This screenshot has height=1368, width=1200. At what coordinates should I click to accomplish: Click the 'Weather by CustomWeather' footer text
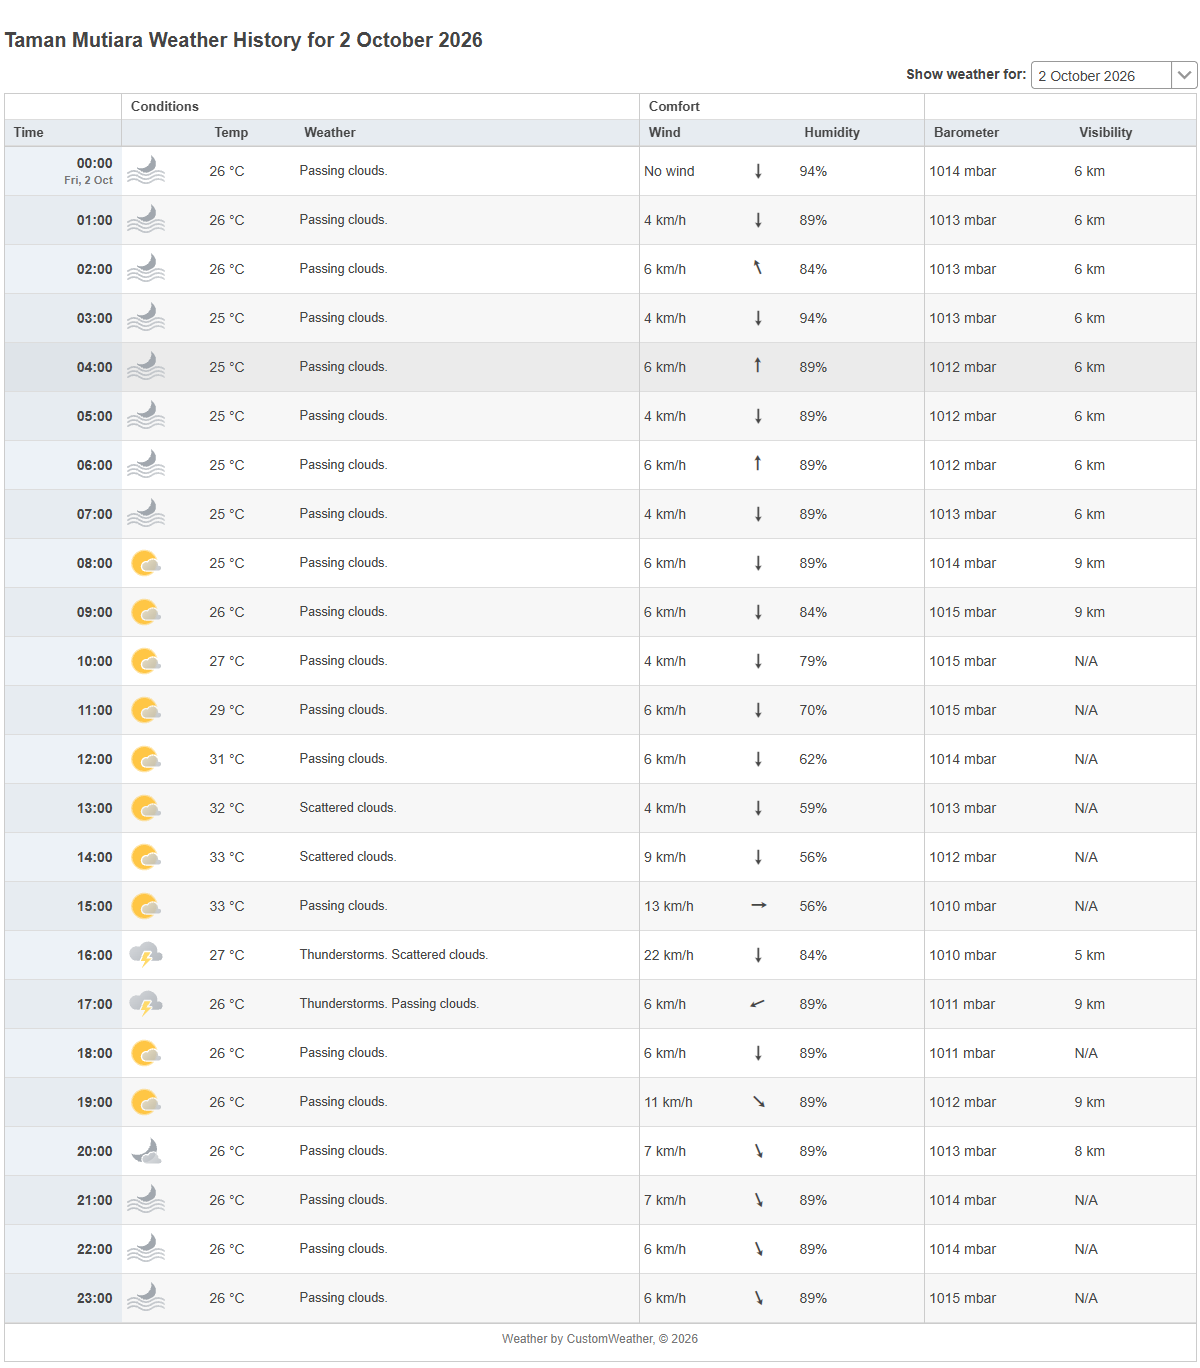point(600,1339)
